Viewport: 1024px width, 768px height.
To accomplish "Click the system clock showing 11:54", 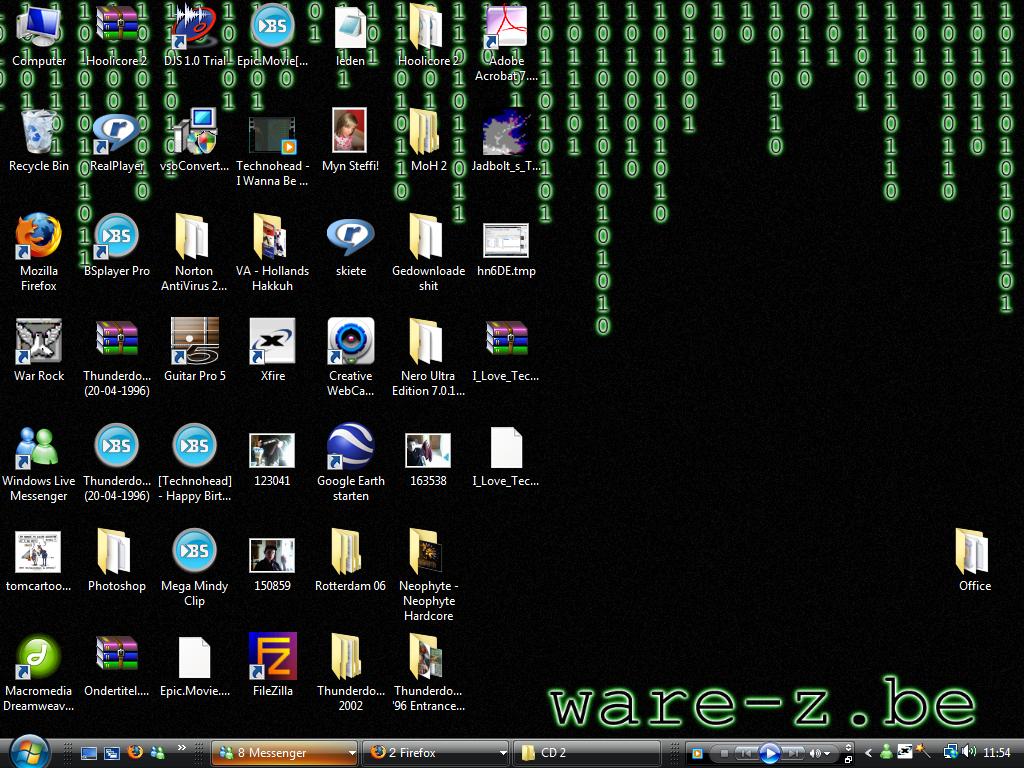I will (x=997, y=753).
